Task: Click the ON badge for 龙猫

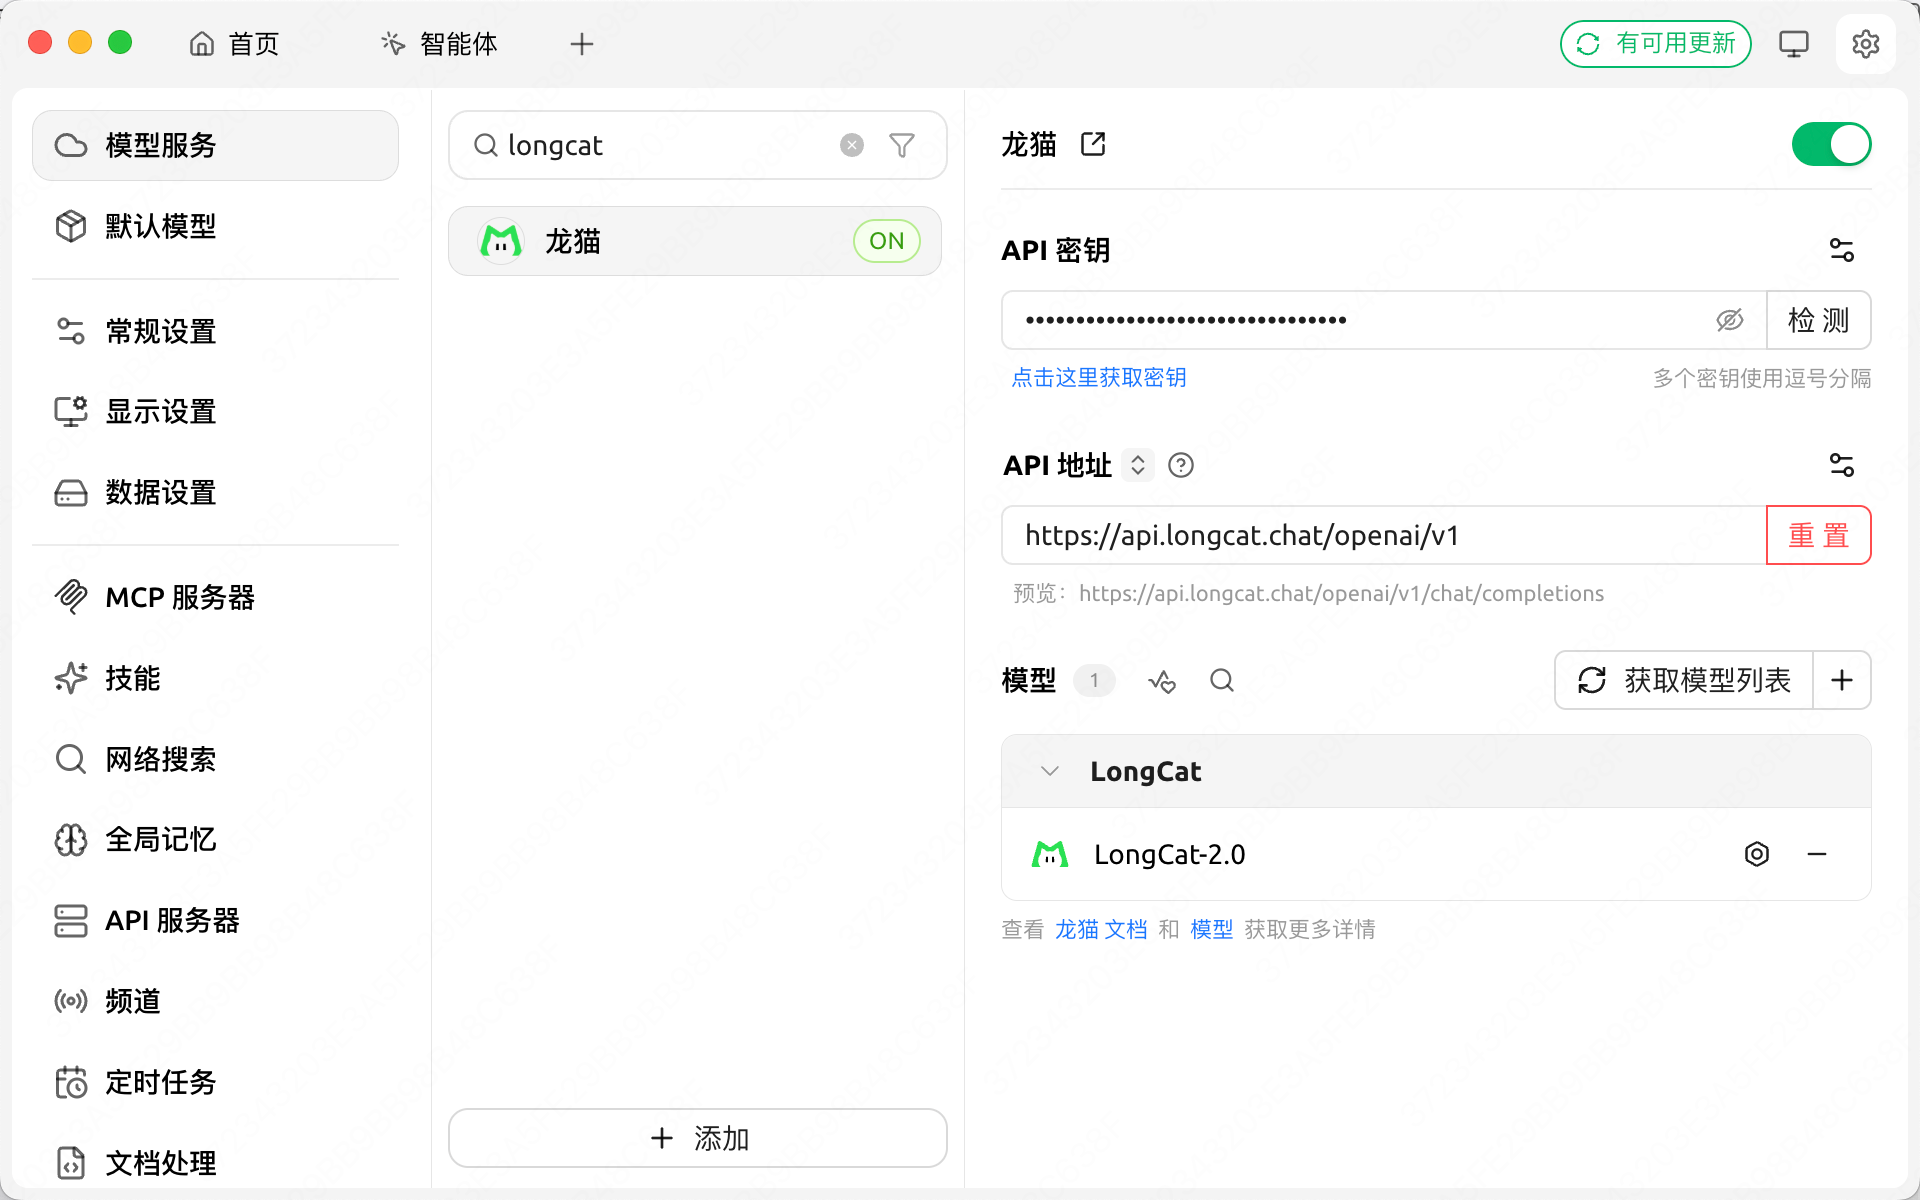Action: coord(887,241)
